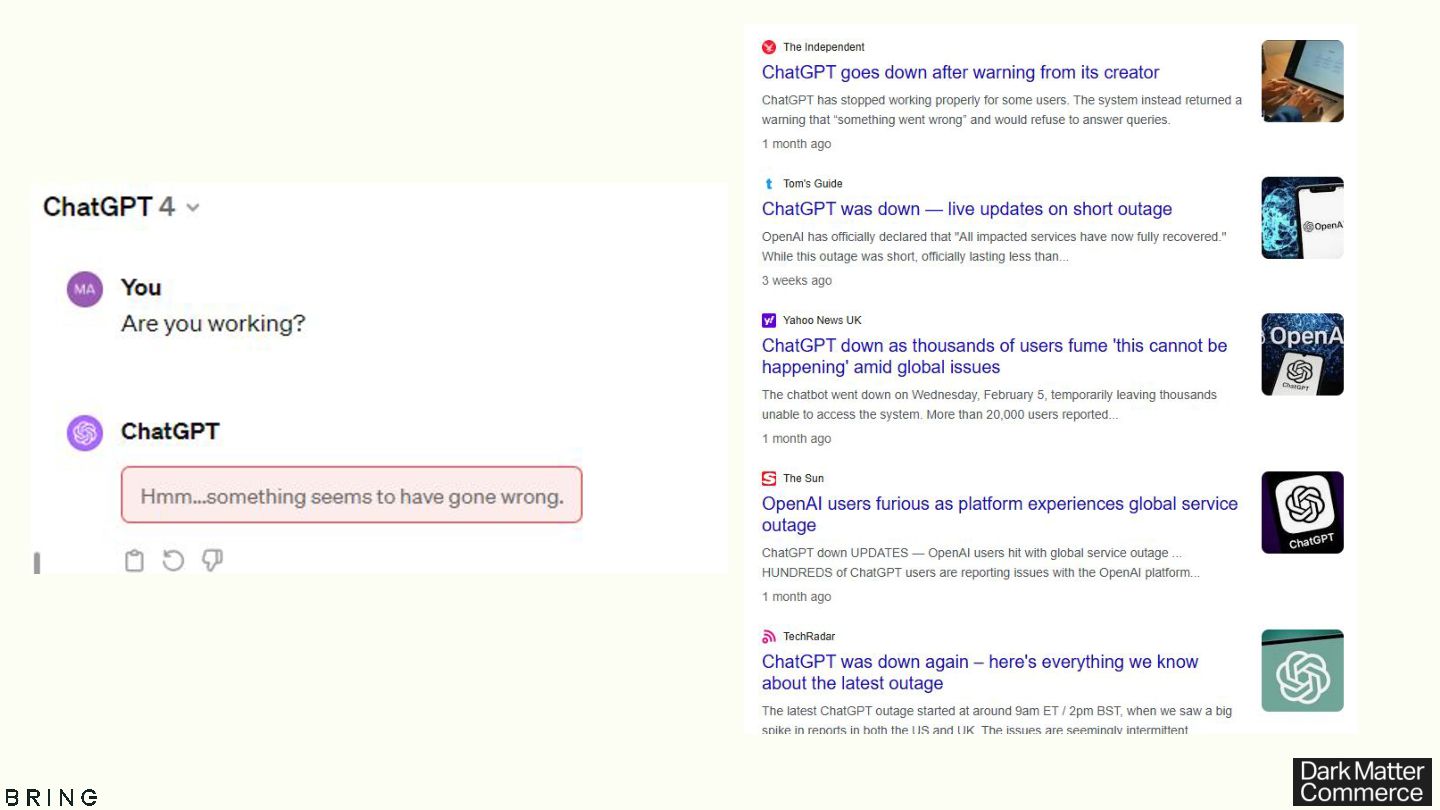Click 'TechRadar' source name
Image resolution: width=1440 pixels, height=810 pixels.
click(x=809, y=637)
